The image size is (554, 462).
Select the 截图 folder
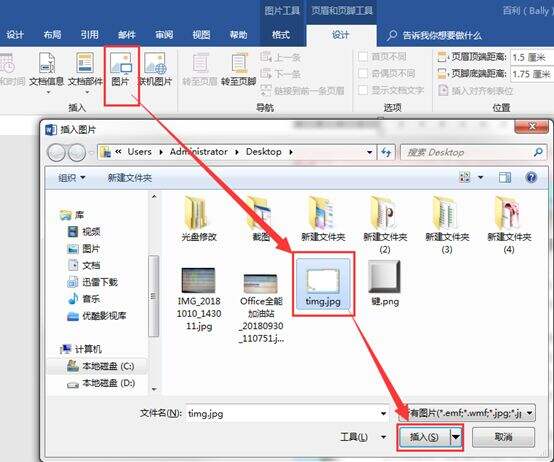pyautogui.click(x=261, y=219)
